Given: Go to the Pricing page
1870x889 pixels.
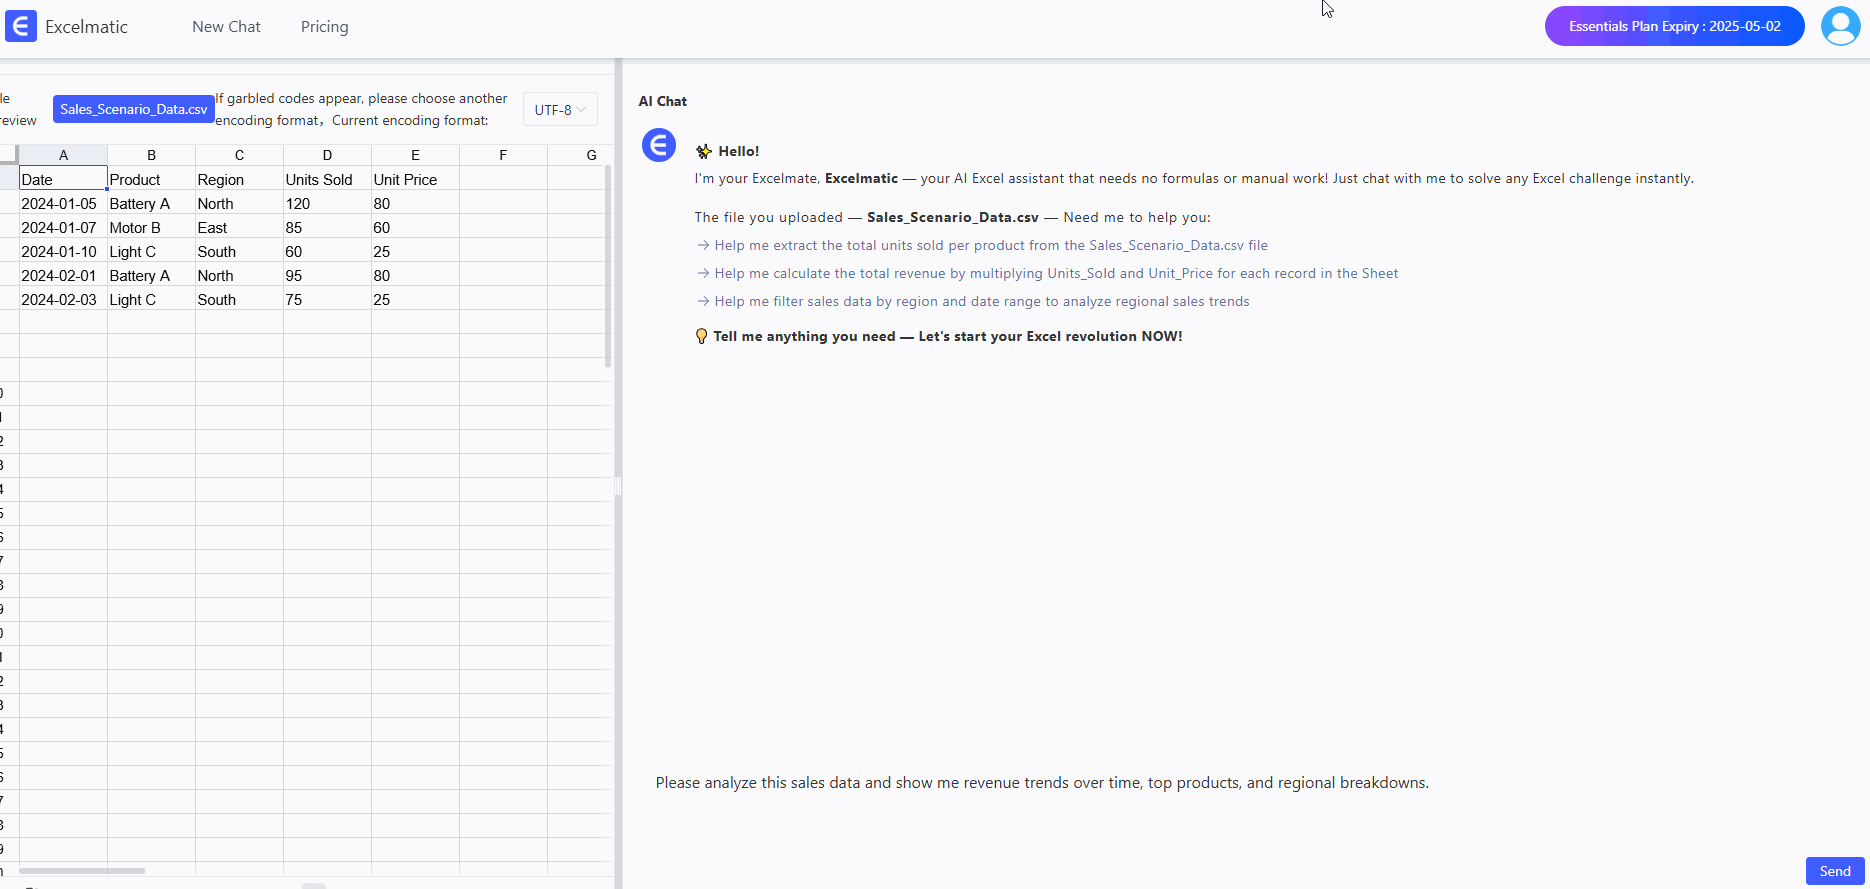Looking at the screenshot, I should point(324,27).
